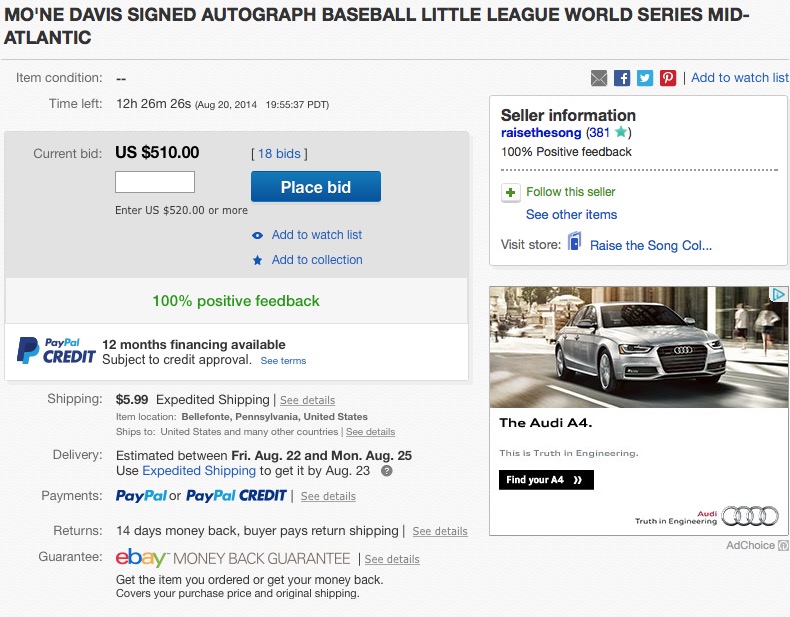The width and height of the screenshot is (790, 617).
Task: Click star icon next to Add to collection
Action: coord(257,260)
